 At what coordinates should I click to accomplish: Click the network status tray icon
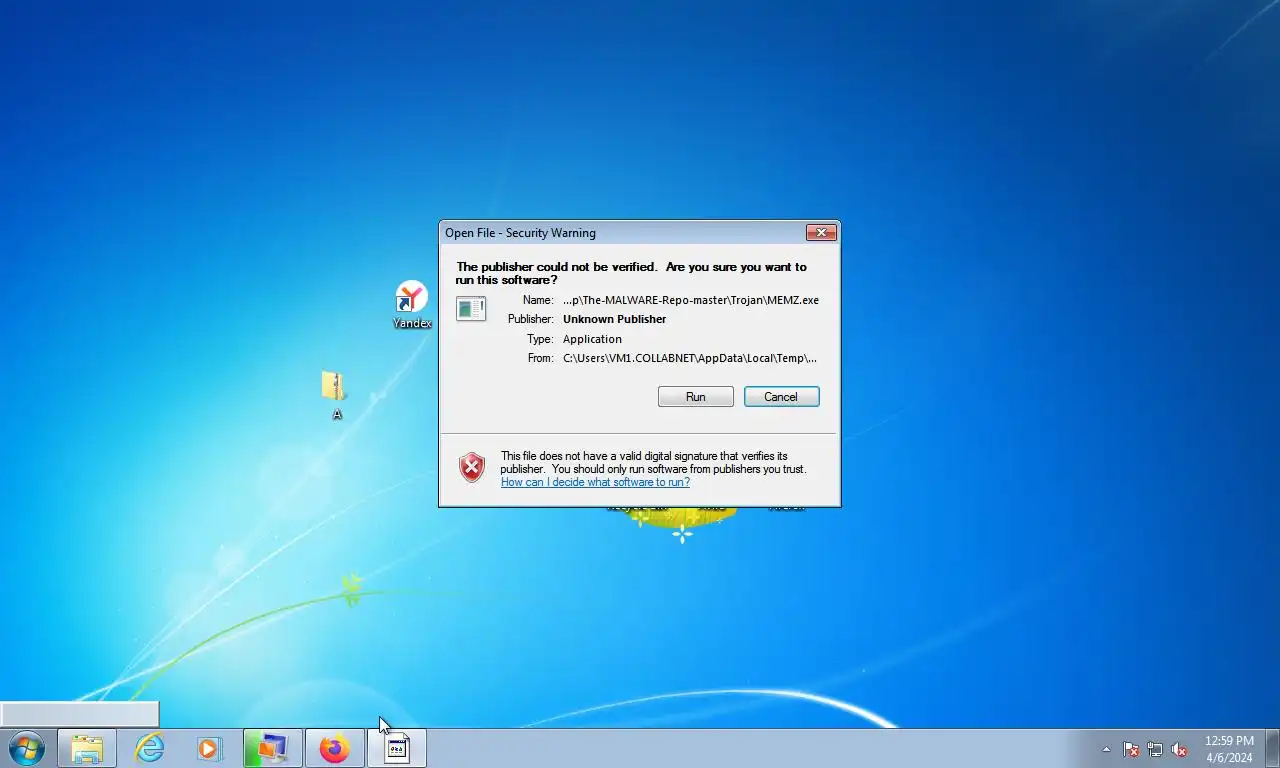pos(1155,749)
